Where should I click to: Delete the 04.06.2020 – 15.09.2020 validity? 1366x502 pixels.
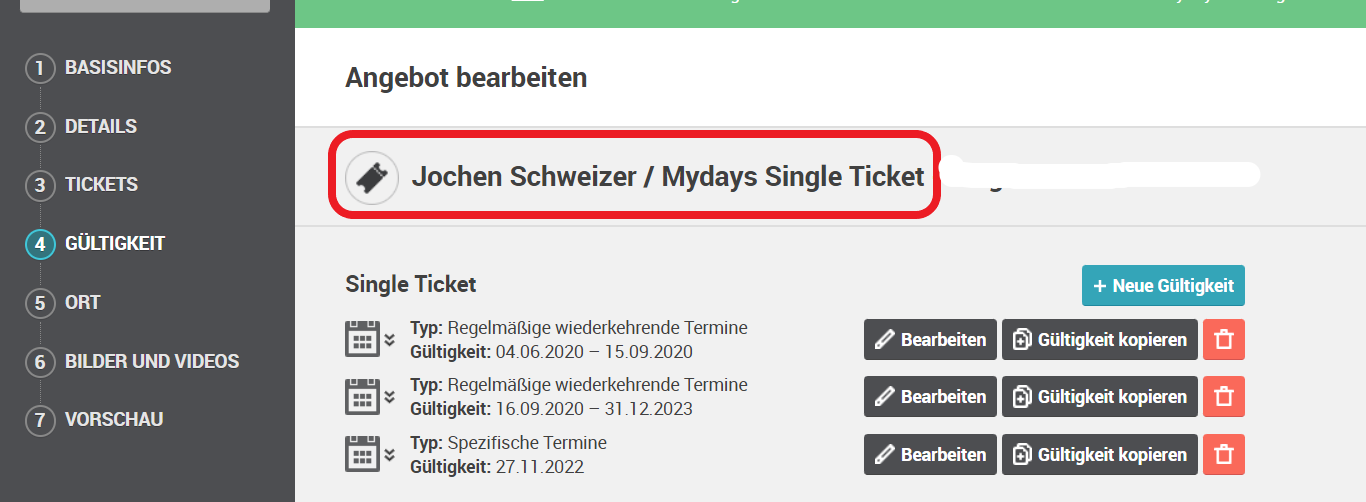(x=1223, y=339)
